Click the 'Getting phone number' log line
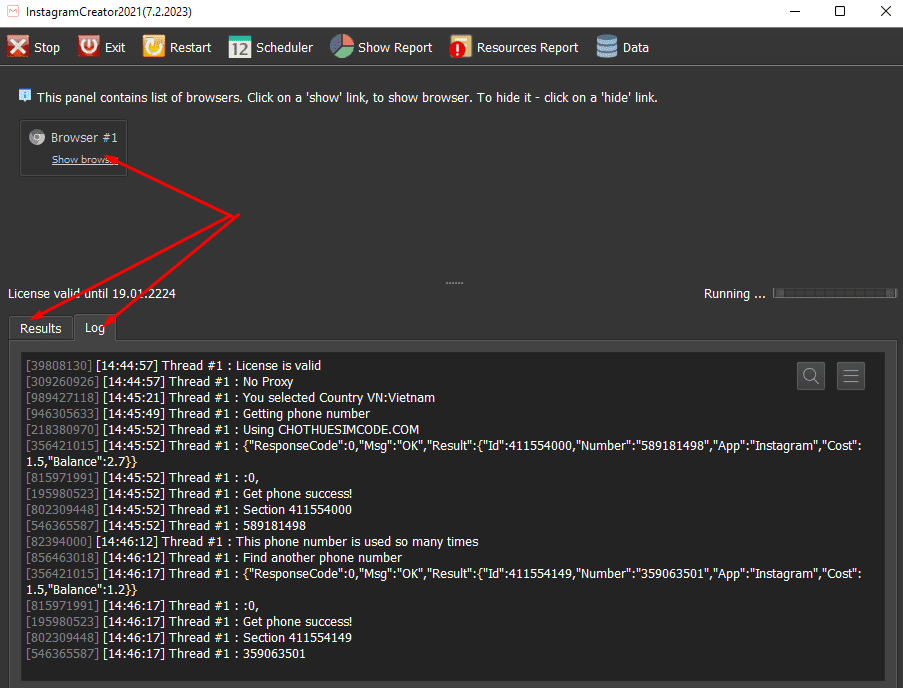This screenshot has height=688, width=903. tap(198, 414)
